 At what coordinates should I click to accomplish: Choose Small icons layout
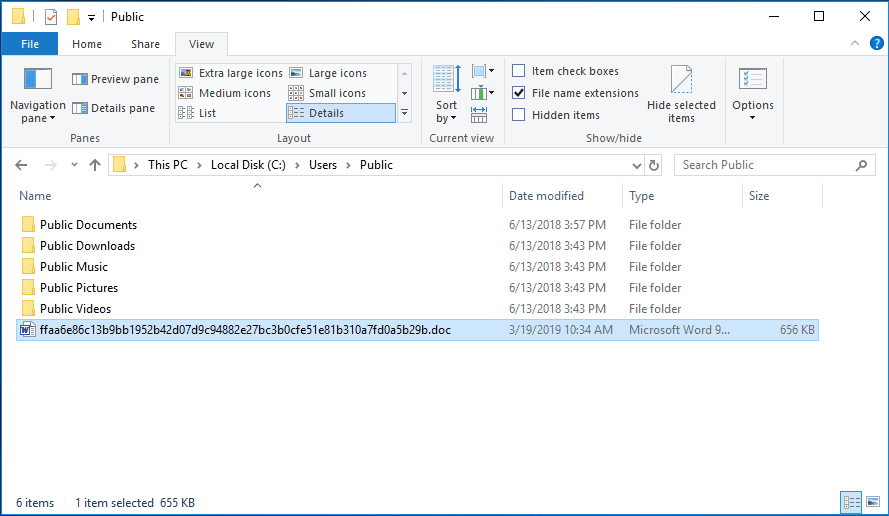(327, 93)
